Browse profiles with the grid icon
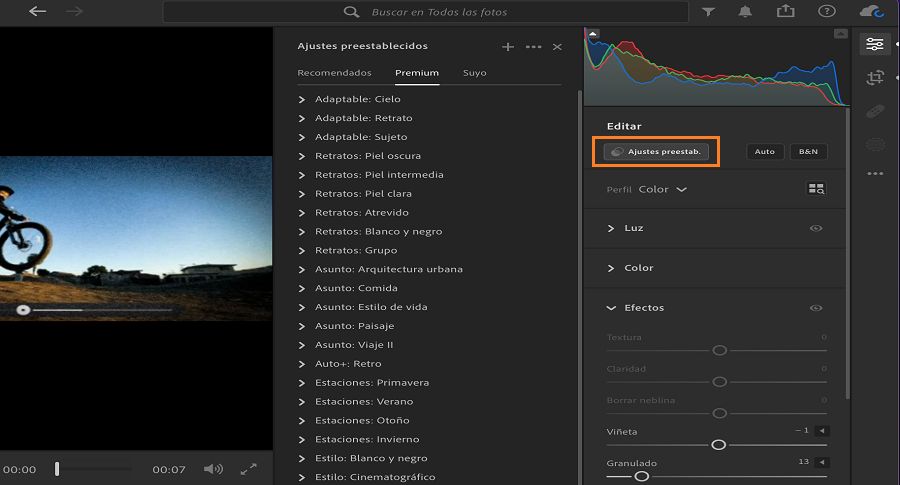 pyautogui.click(x=816, y=189)
